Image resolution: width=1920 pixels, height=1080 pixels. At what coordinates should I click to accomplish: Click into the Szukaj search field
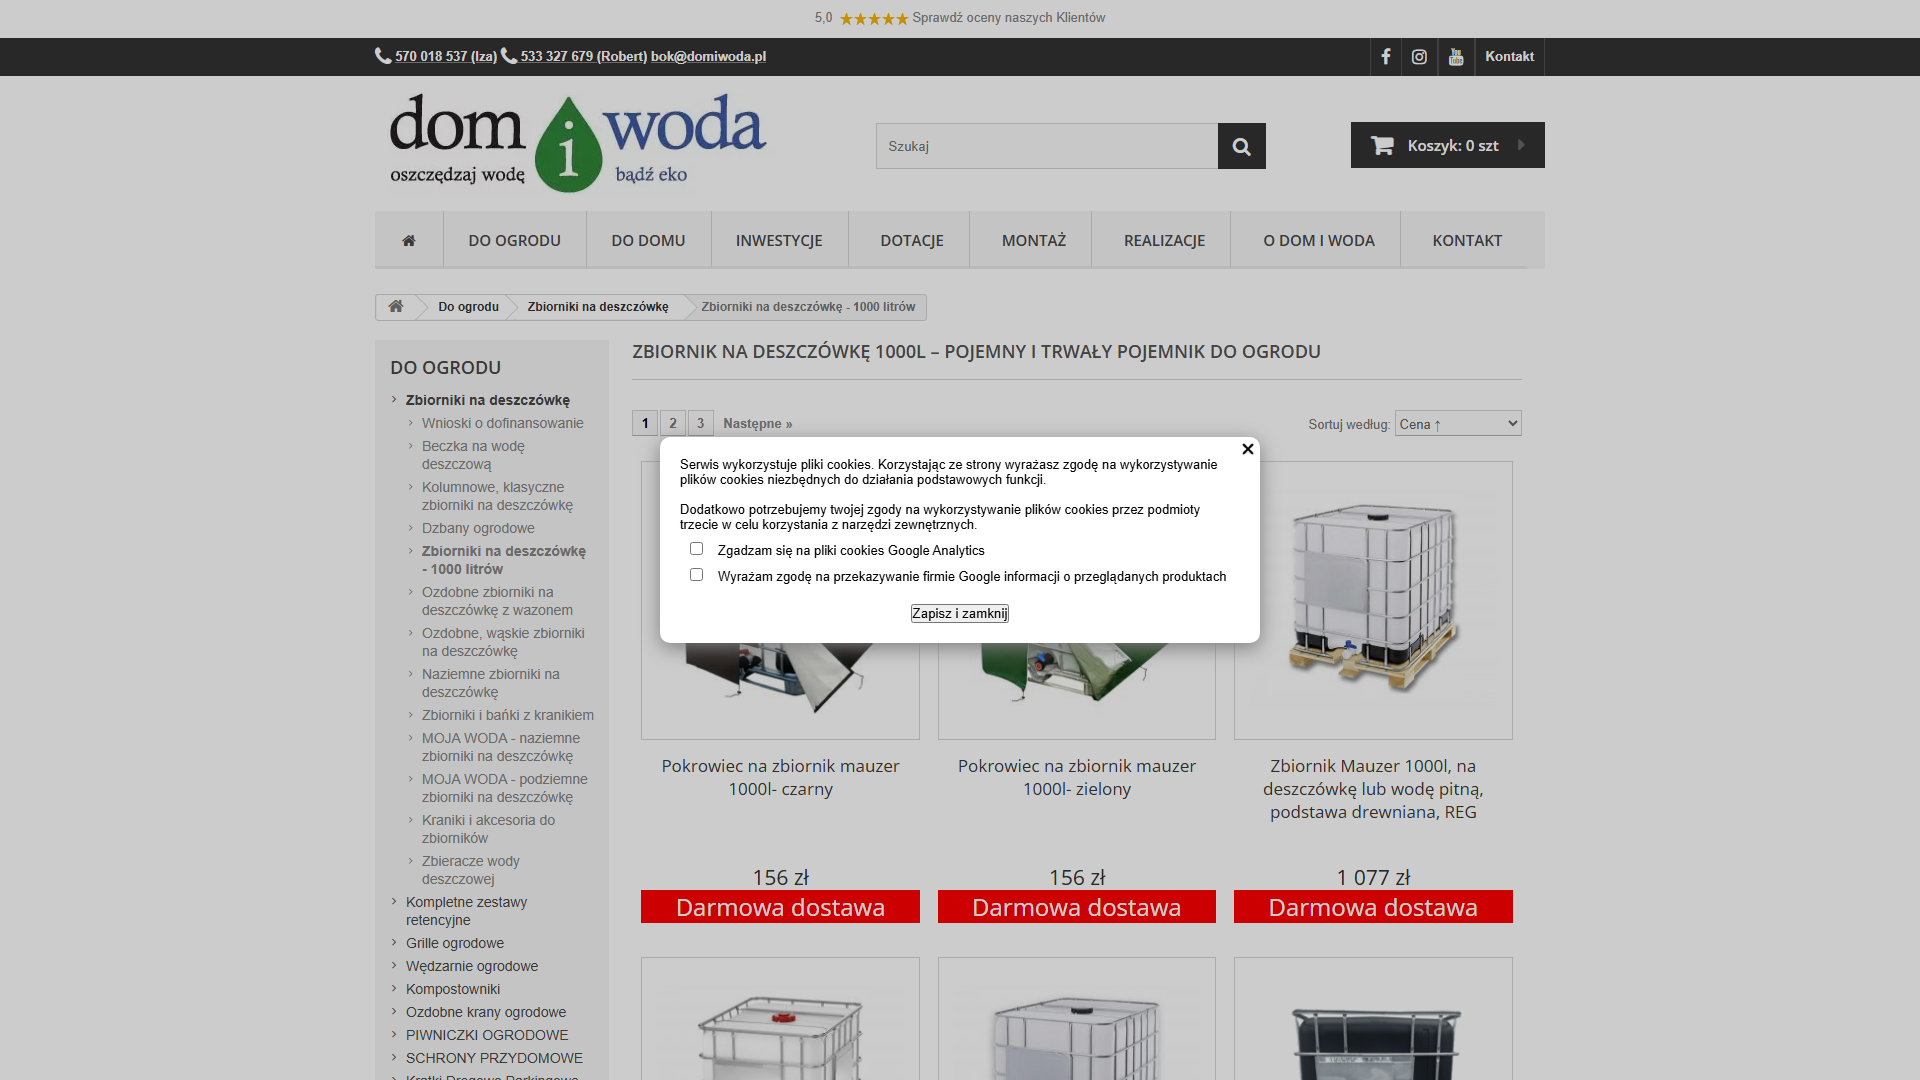(1046, 146)
